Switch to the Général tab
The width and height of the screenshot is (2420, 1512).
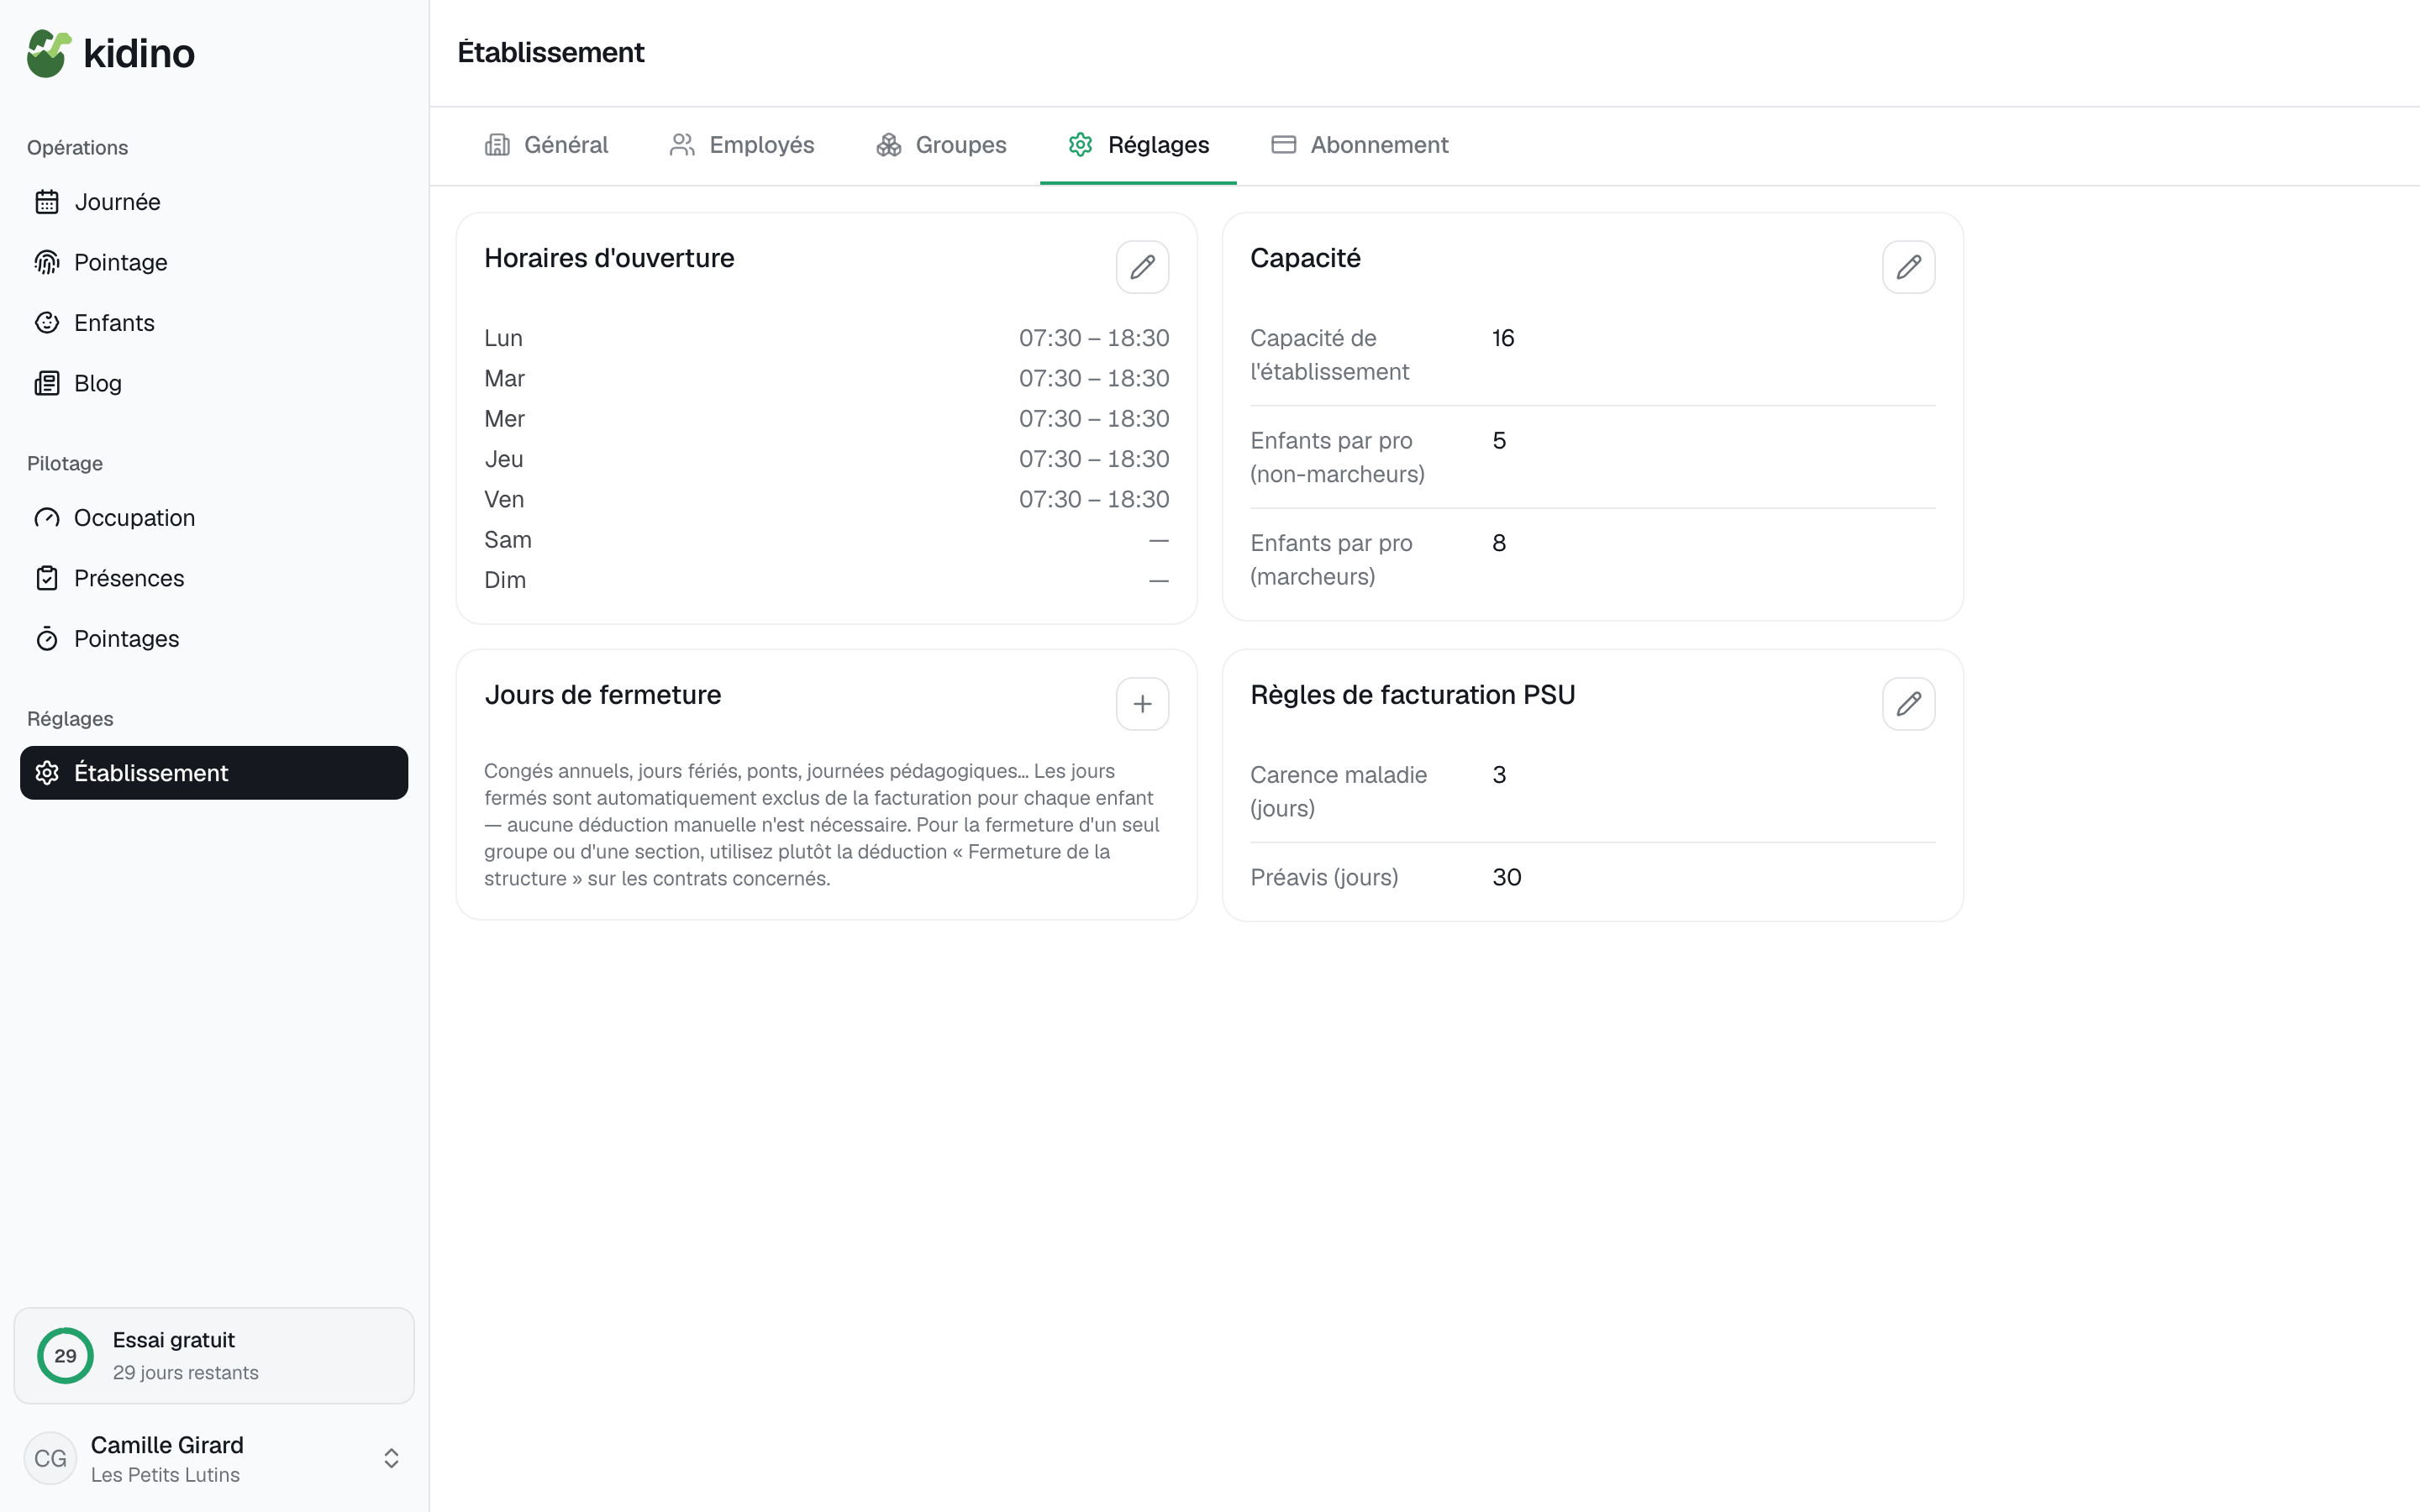coord(546,145)
